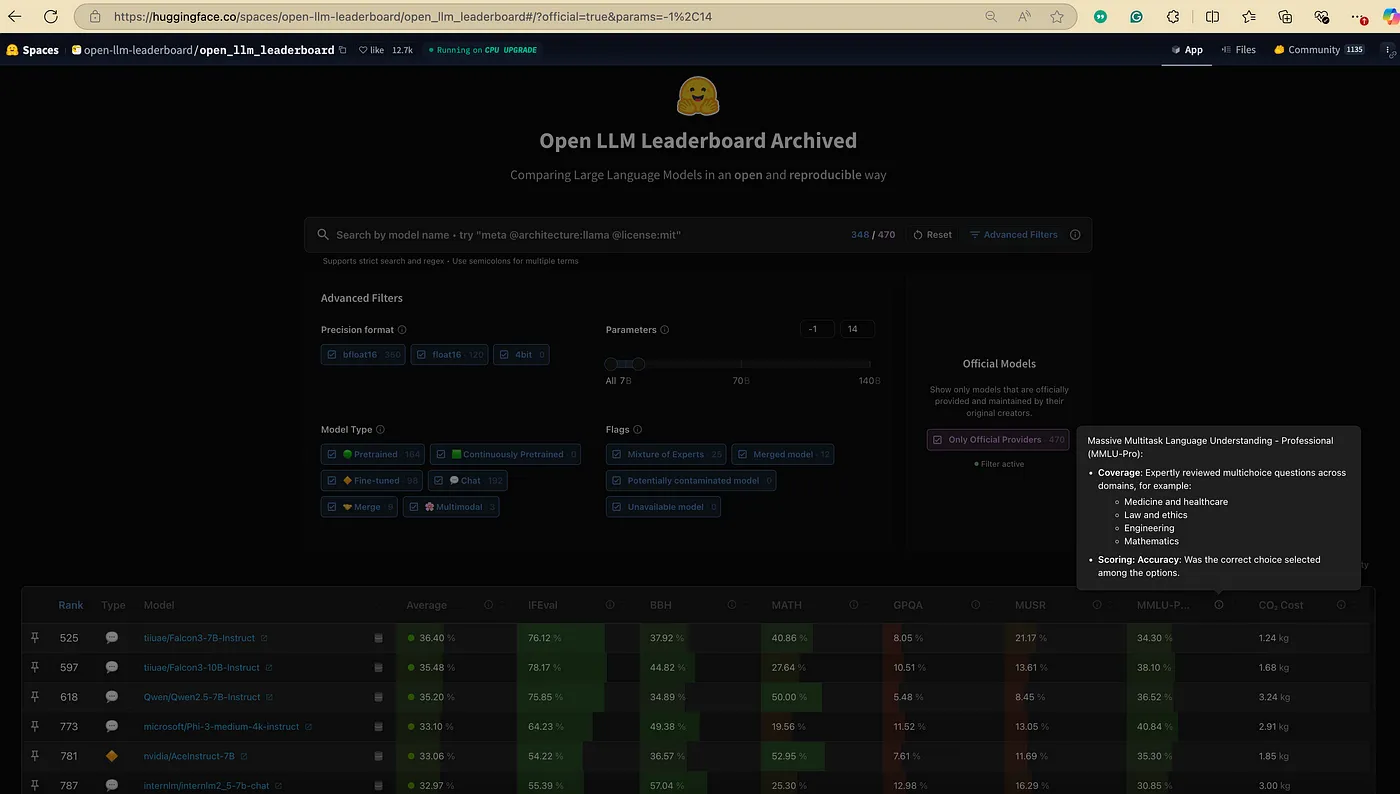1400x794 pixels.
Task: Toggle the Multimodal model type filter
Action: (451, 507)
